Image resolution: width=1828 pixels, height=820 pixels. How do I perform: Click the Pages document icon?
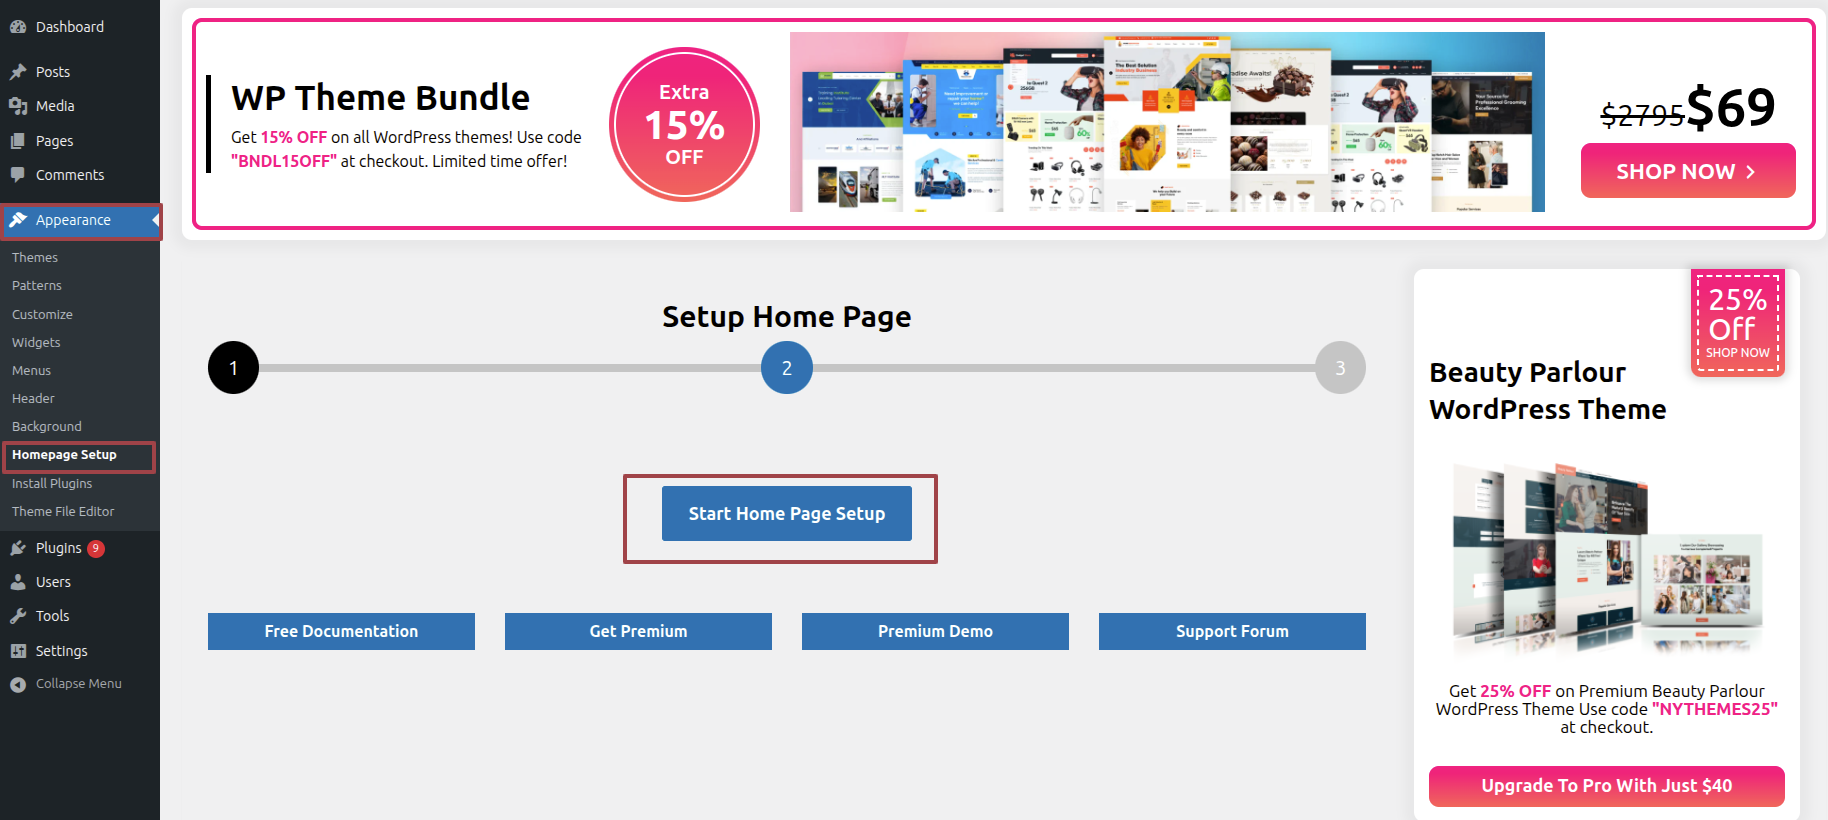[x=18, y=141]
